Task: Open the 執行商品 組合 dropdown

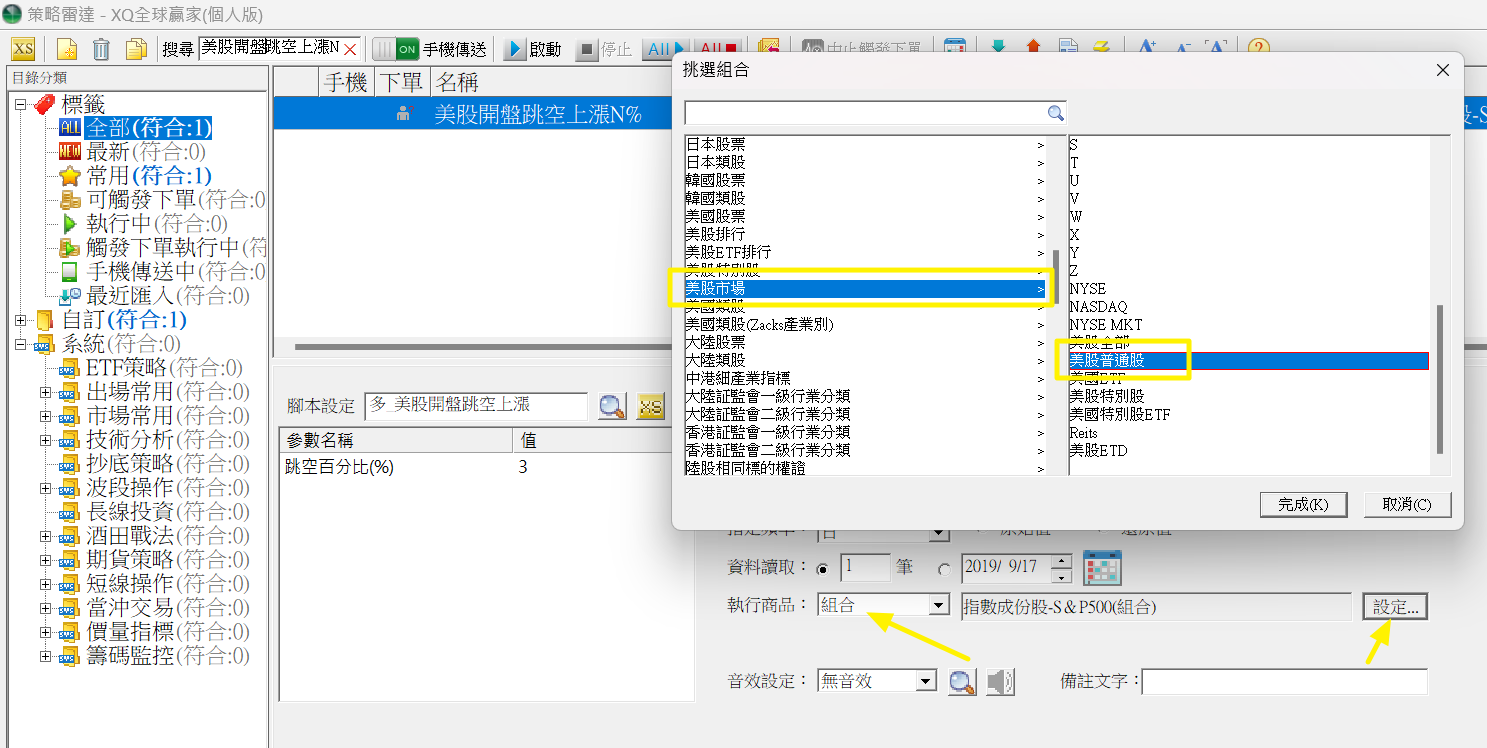Action: click(938, 605)
